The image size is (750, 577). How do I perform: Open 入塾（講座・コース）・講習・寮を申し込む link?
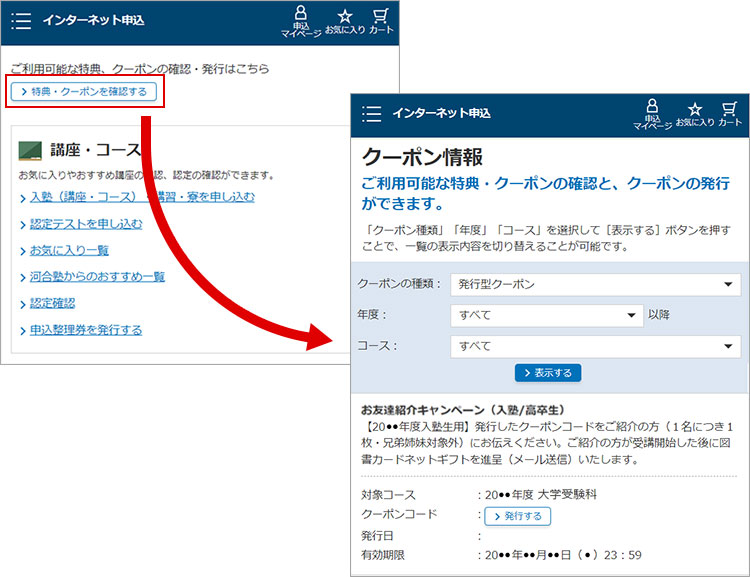click(142, 197)
